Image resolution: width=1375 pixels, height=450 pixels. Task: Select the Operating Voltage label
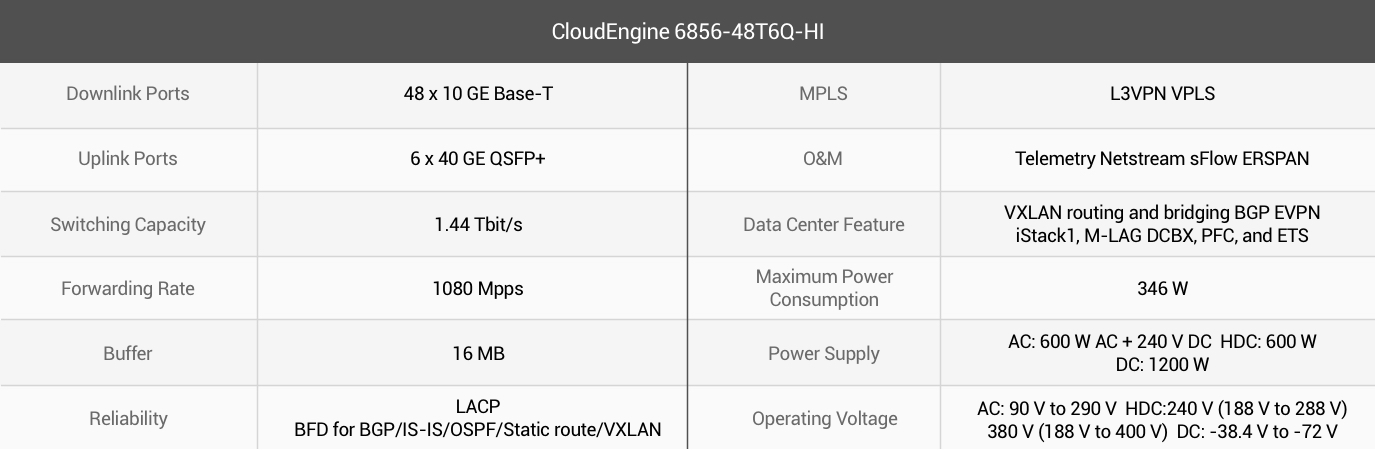tap(825, 419)
